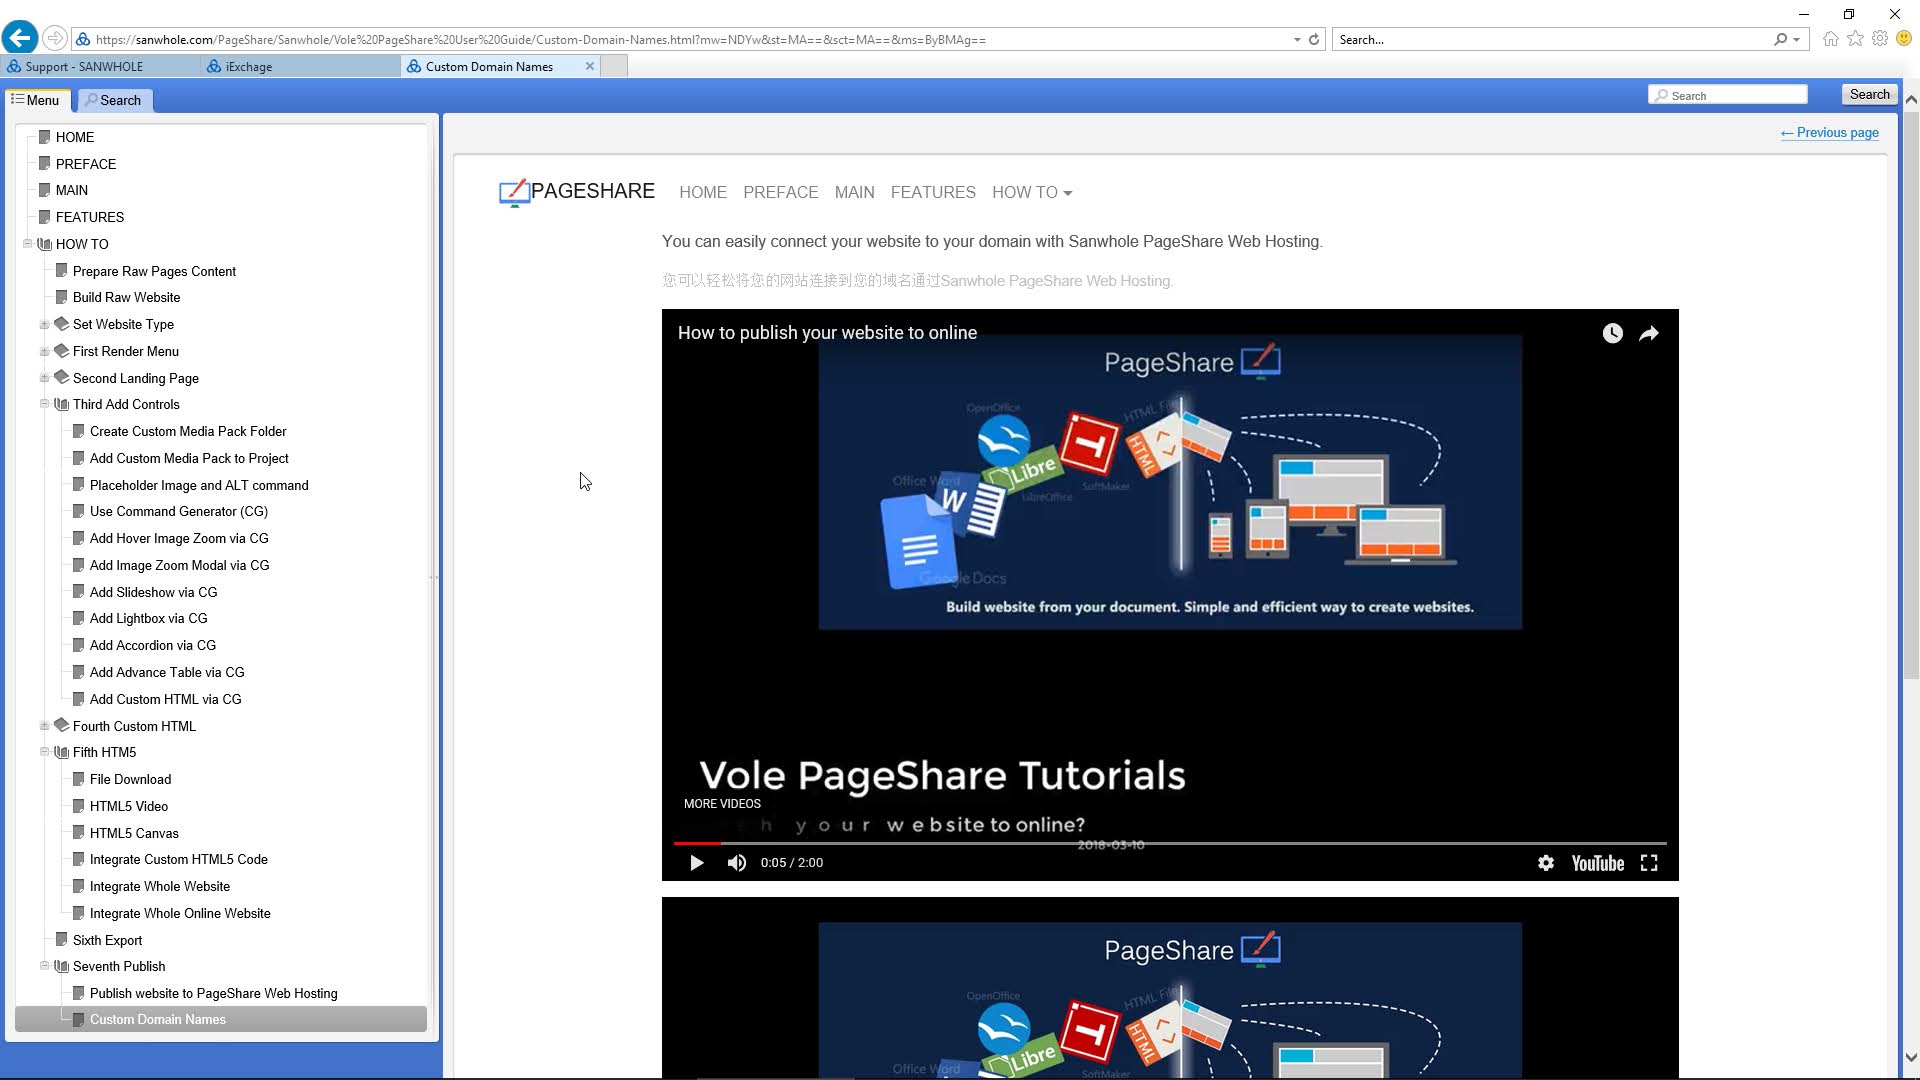Mute the video volume speaker icon
Viewport: 1920px width, 1080px height.
[x=737, y=863]
